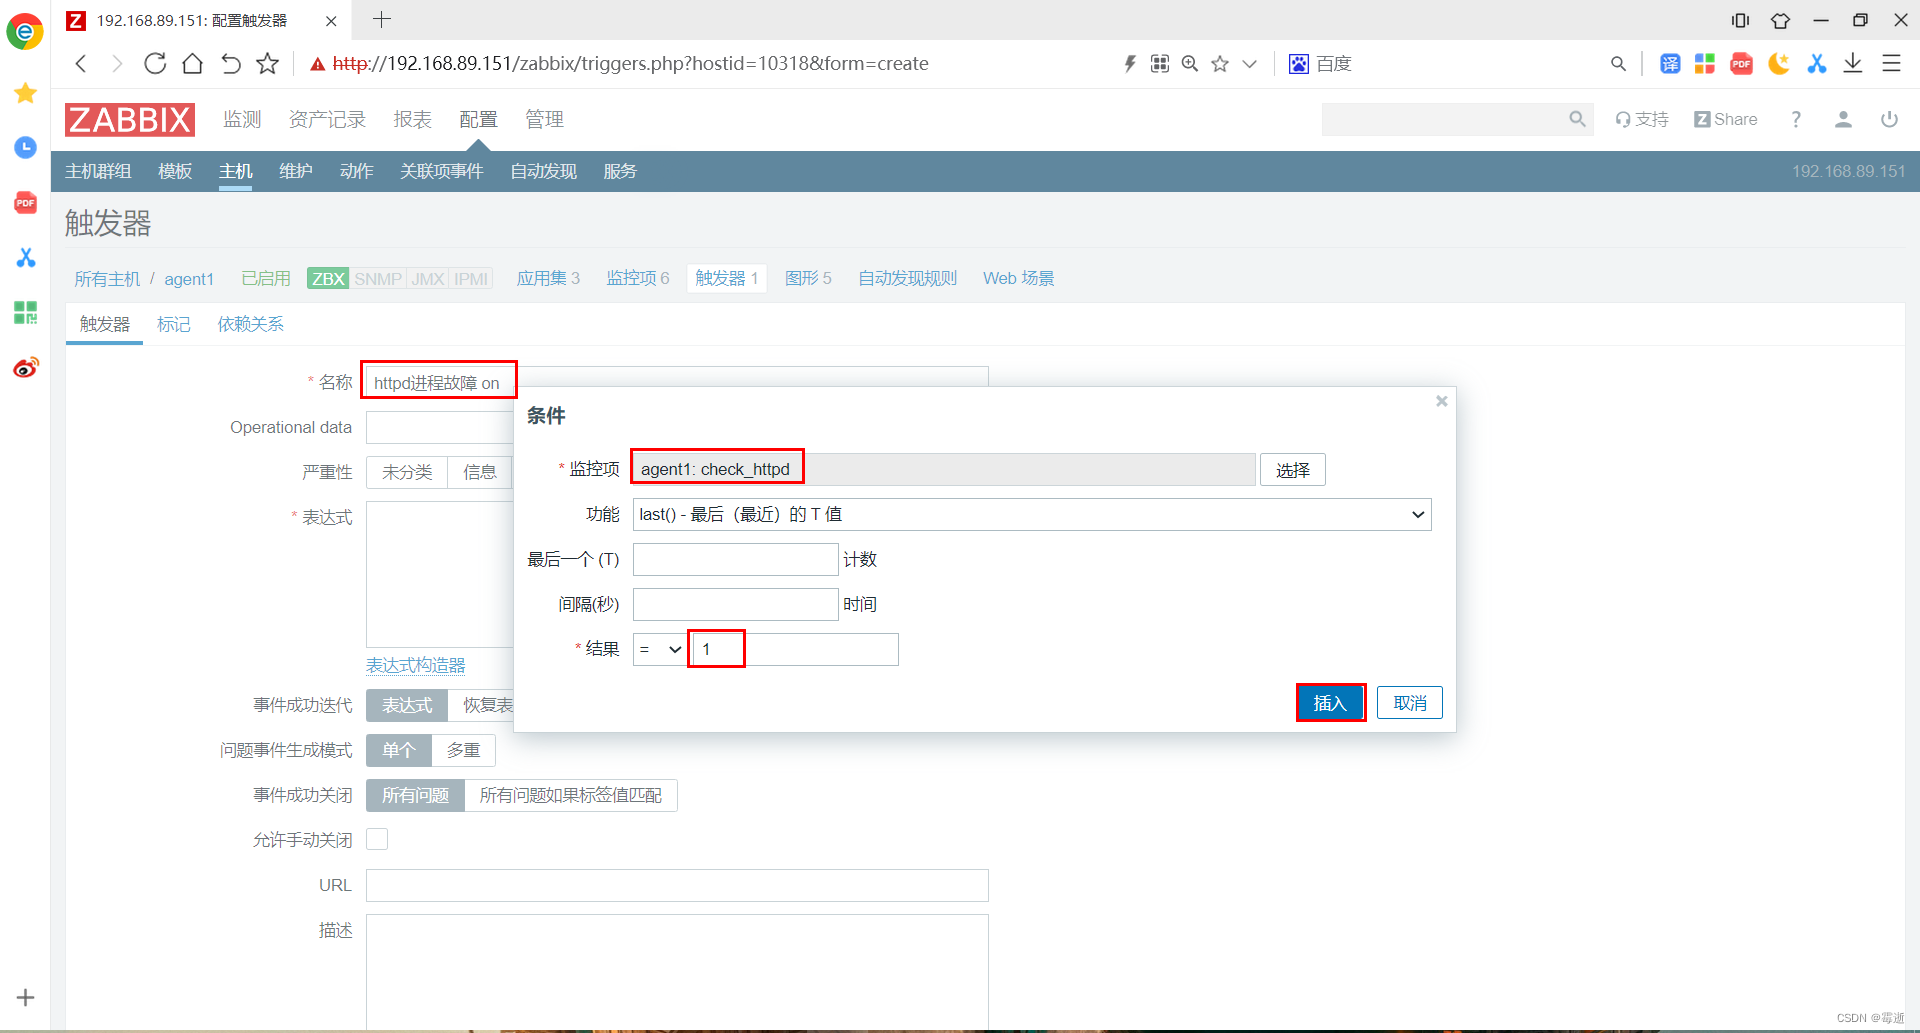Click the browser back arrow
Image resolution: width=1920 pixels, height=1033 pixels.
82,64
